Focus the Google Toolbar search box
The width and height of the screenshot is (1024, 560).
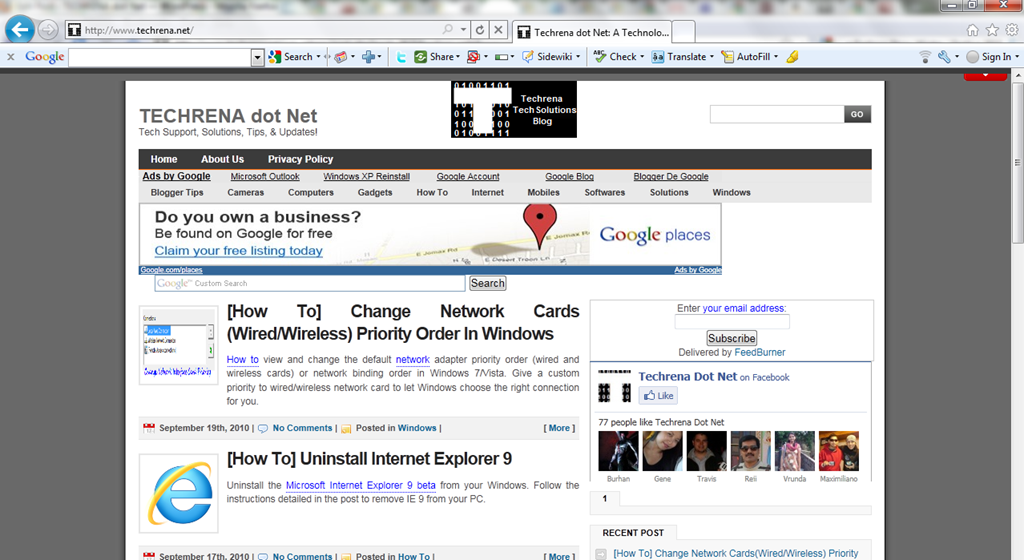[x=160, y=57]
